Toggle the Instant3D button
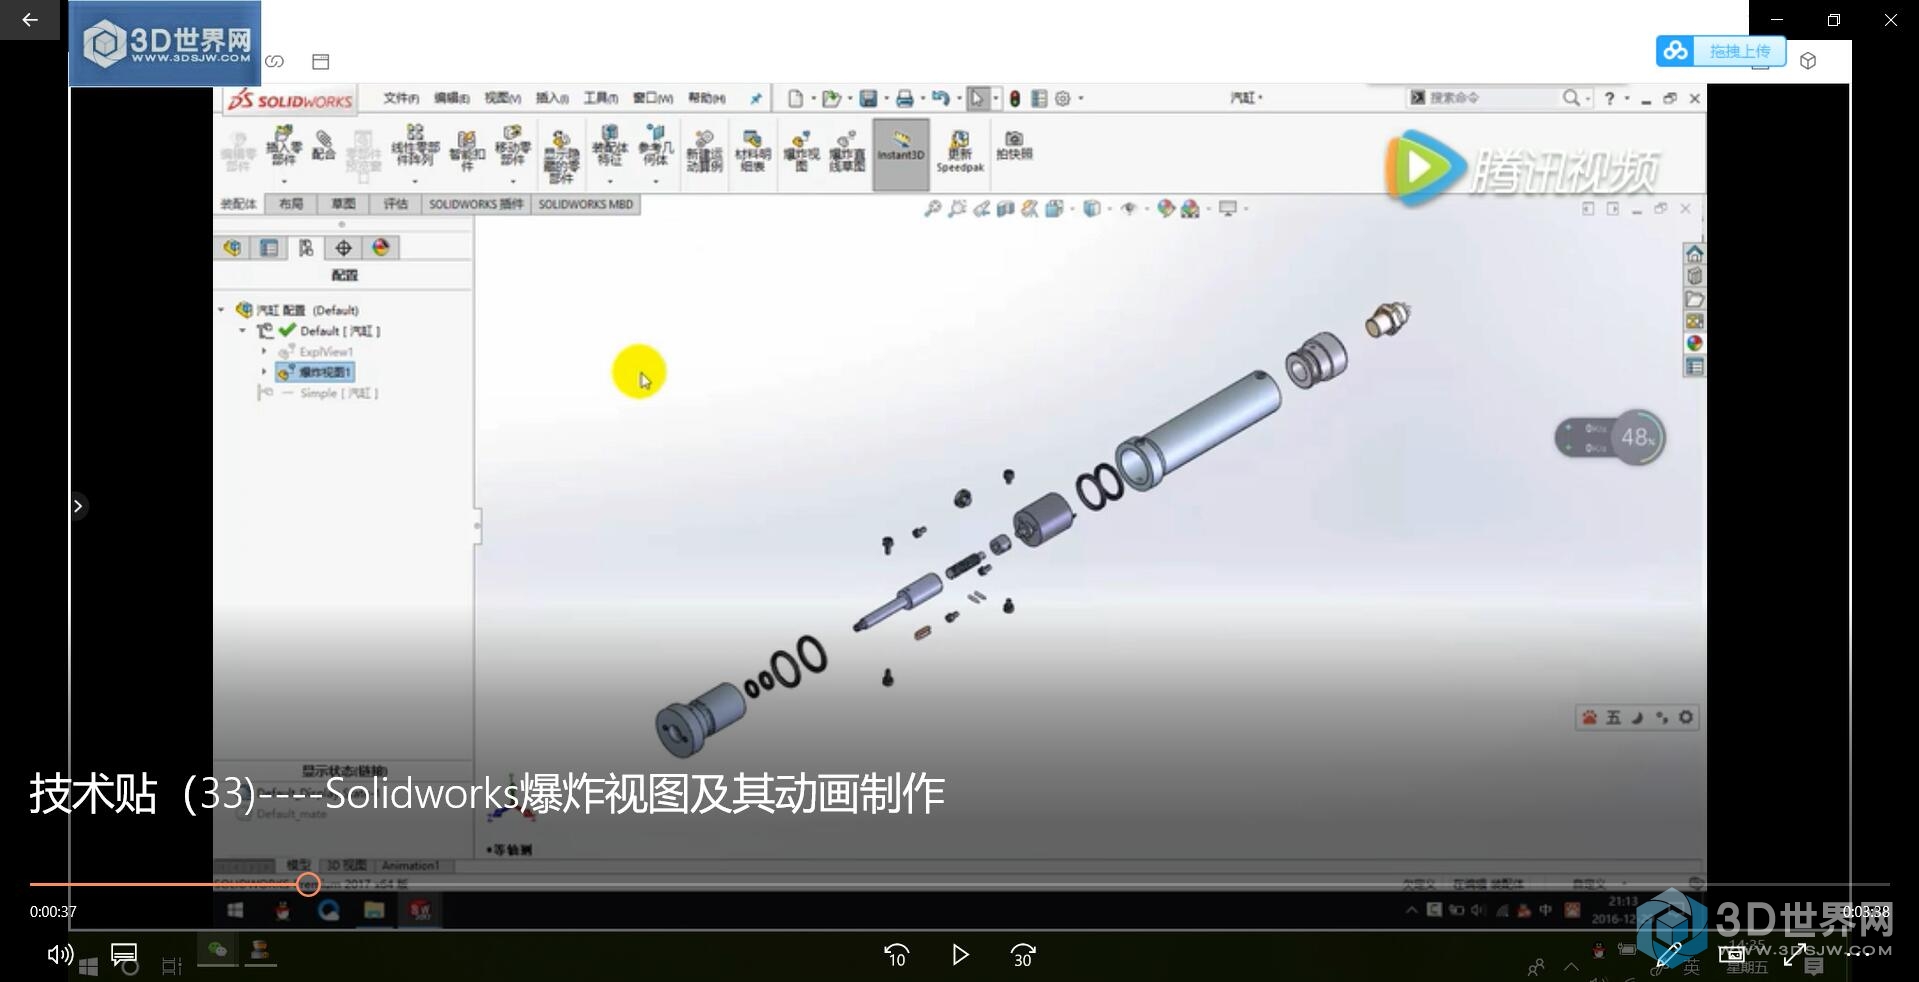 tap(901, 154)
